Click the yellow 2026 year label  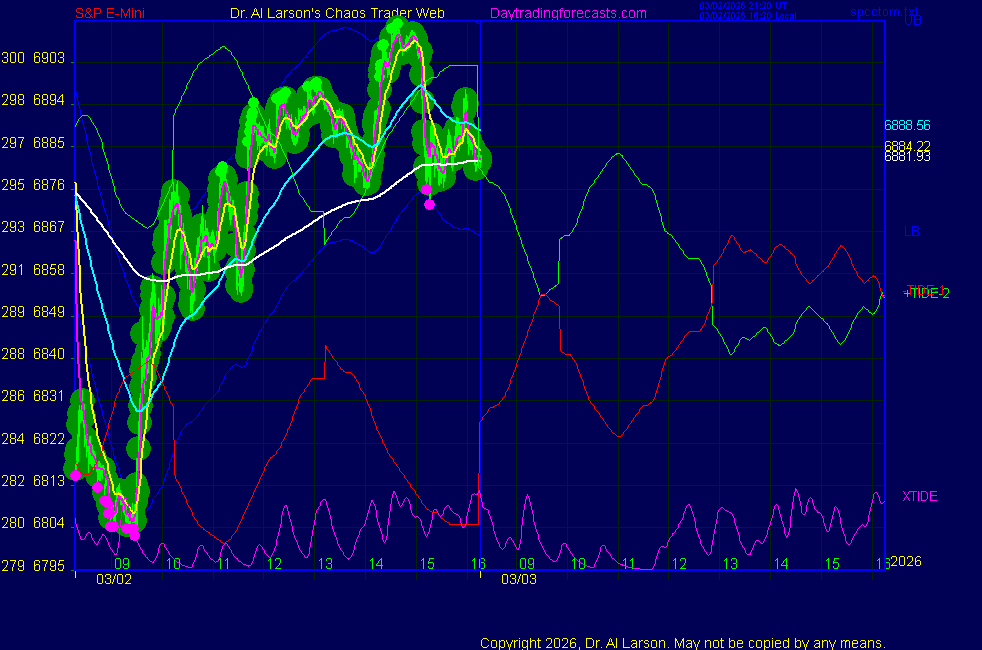click(905, 562)
